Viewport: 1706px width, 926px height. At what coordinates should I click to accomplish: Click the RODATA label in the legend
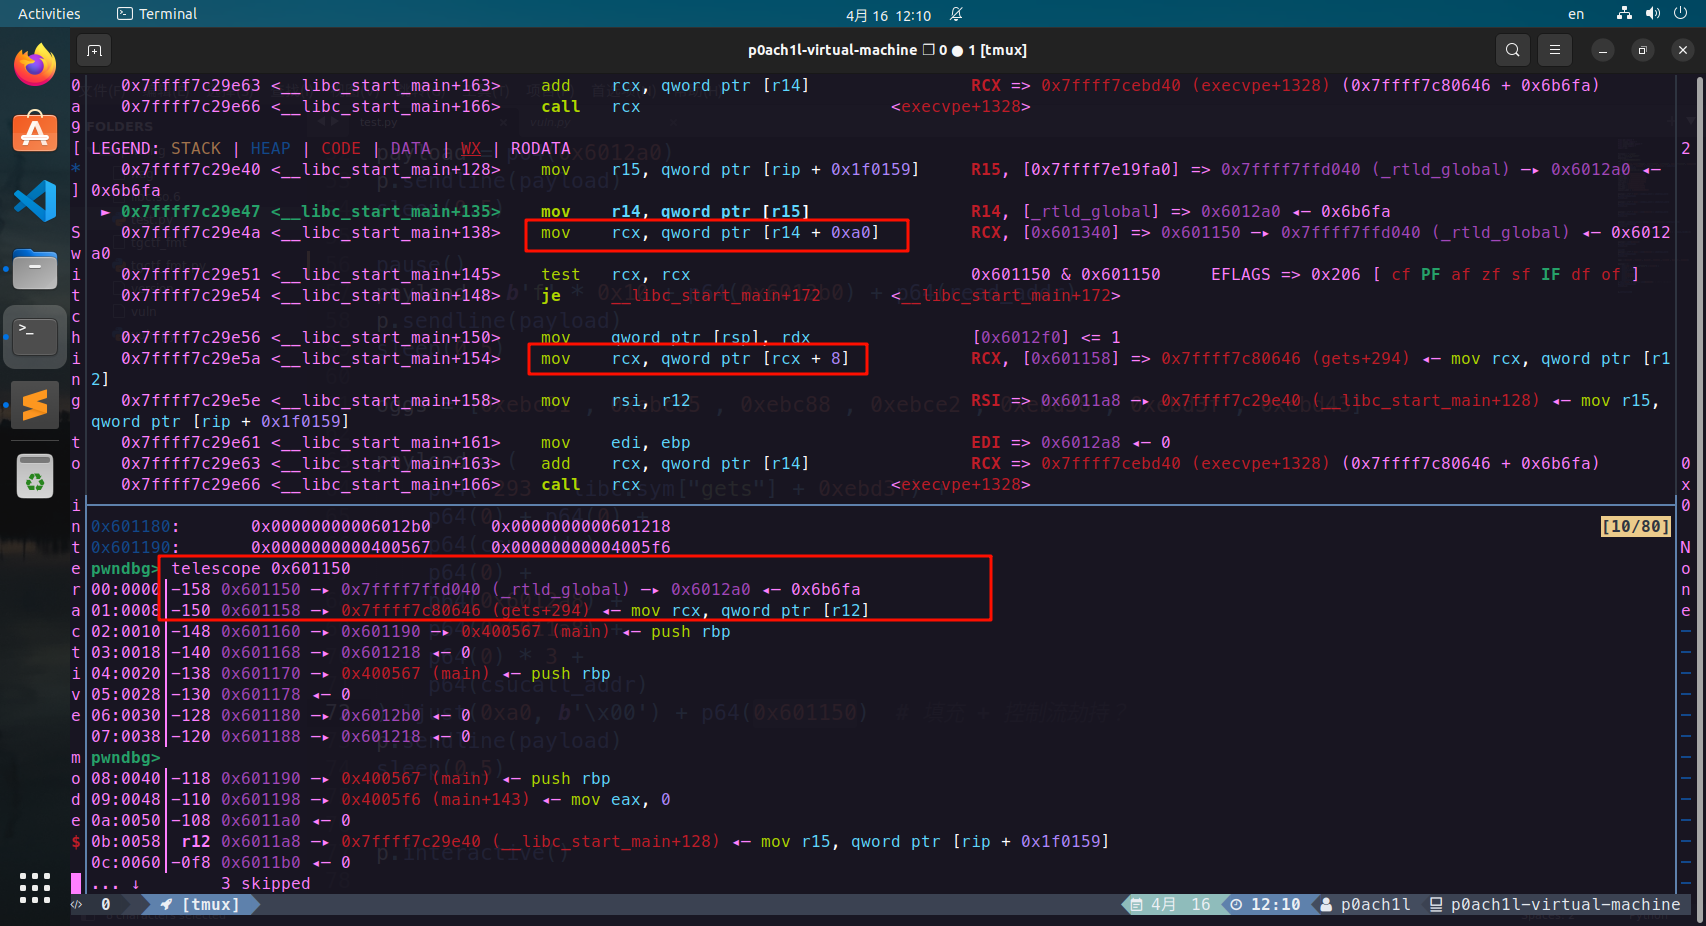(x=541, y=149)
